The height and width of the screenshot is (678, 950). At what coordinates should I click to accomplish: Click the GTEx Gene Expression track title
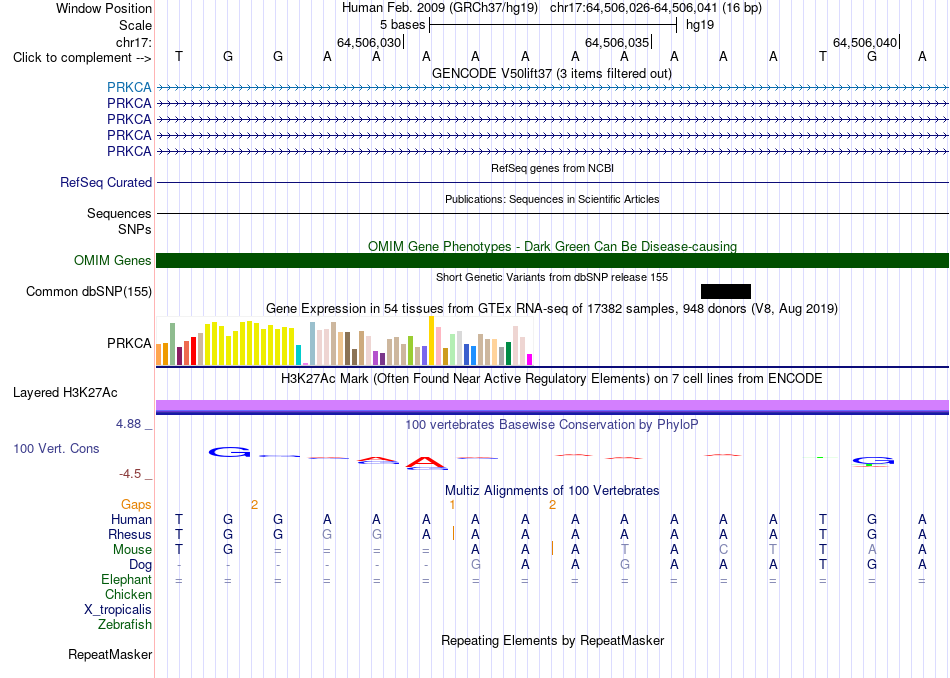(552, 308)
